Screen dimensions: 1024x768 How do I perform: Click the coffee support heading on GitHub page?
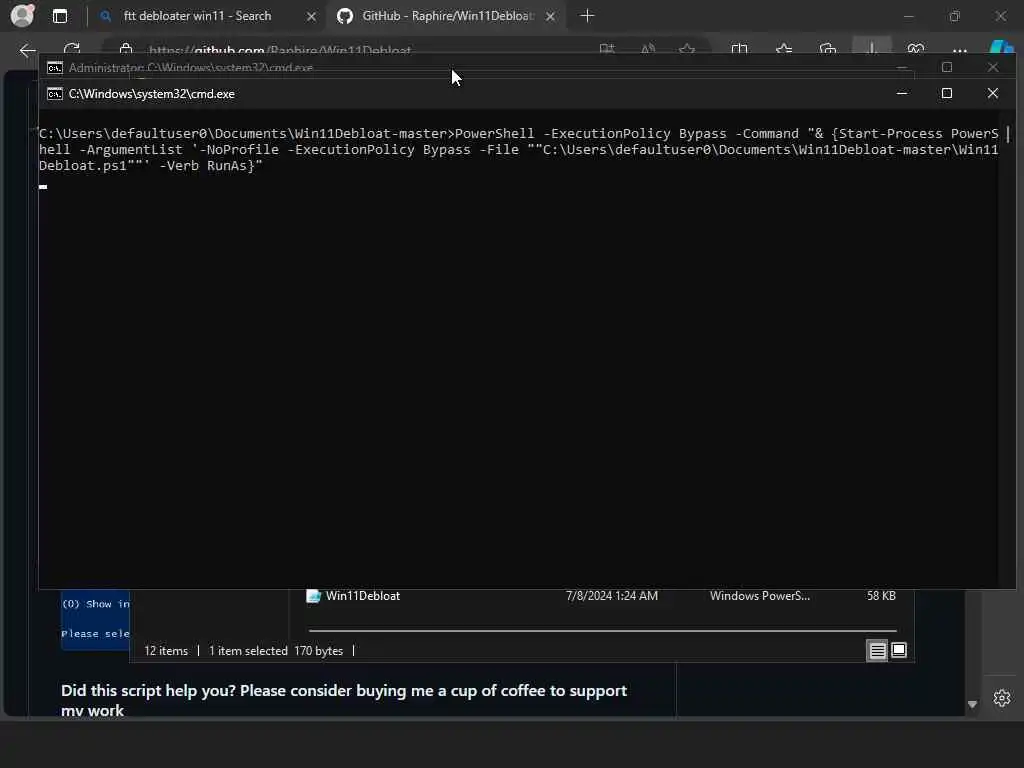click(x=344, y=700)
